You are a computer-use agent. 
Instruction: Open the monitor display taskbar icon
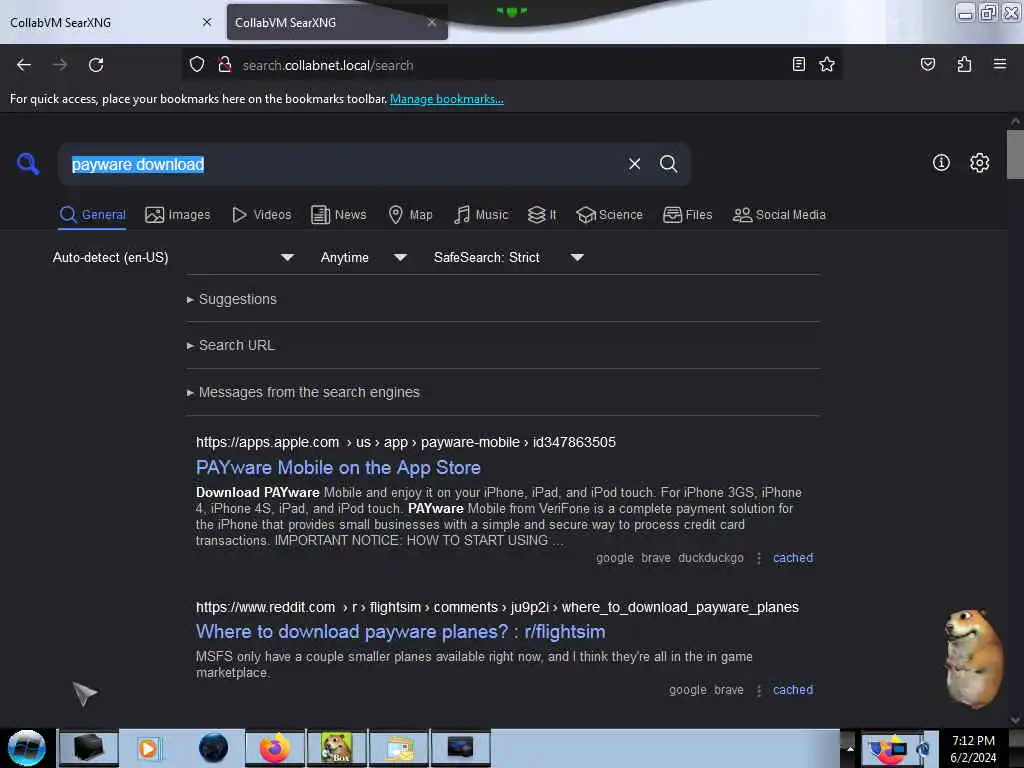pyautogui.click(x=460, y=748)
